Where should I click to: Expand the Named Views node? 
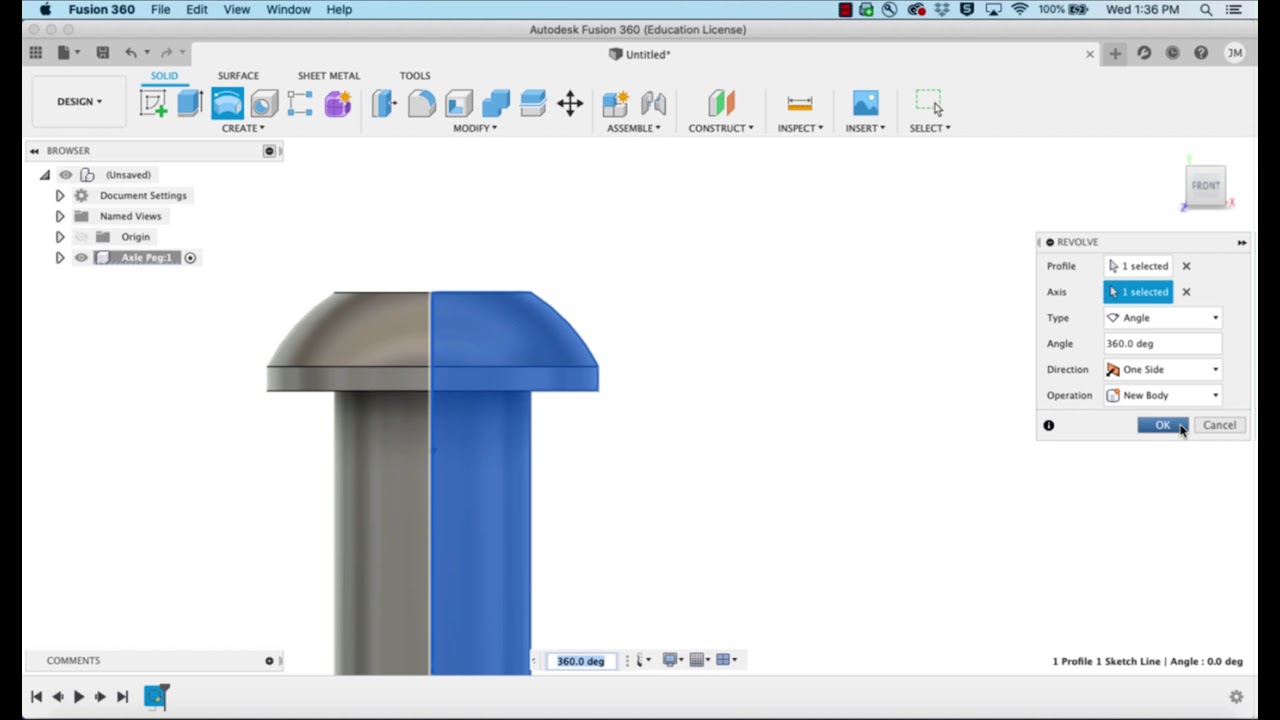[60, 216]
